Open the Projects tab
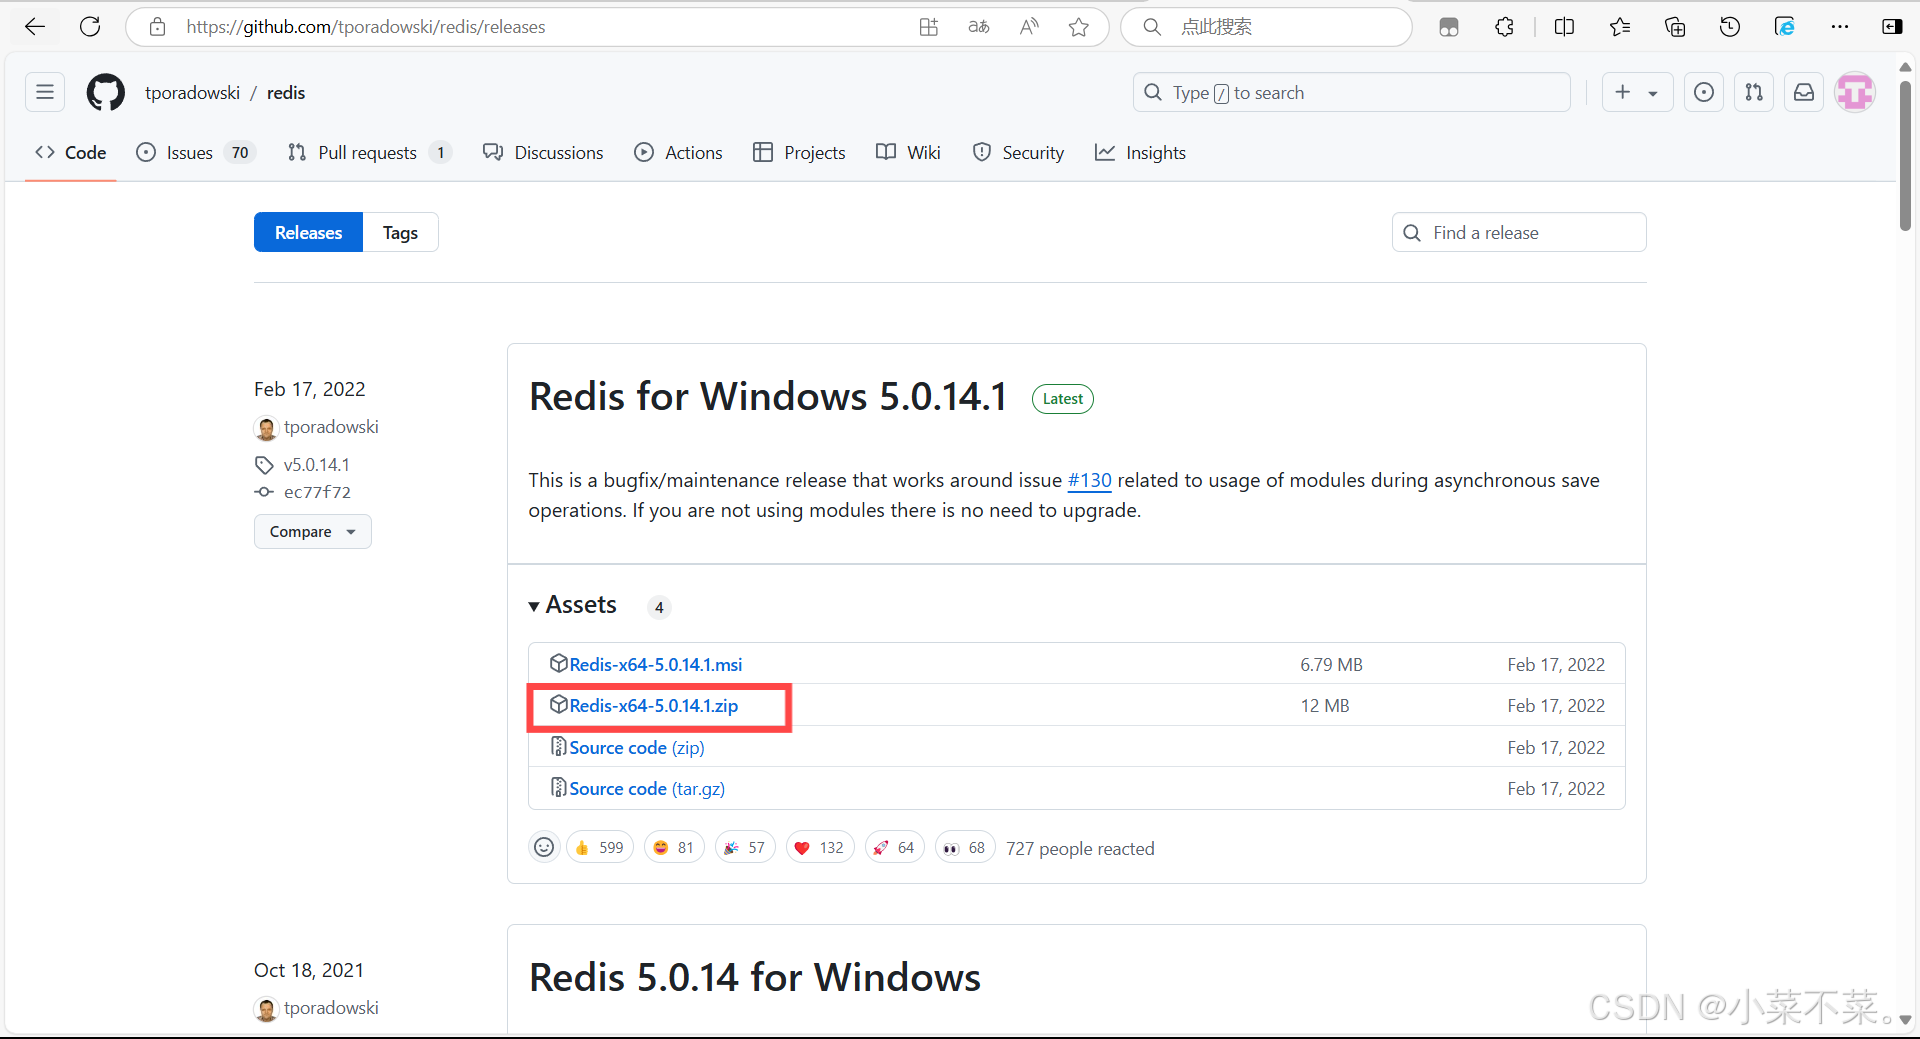This screenshot has height=1039, width=1920. (799, 152)
